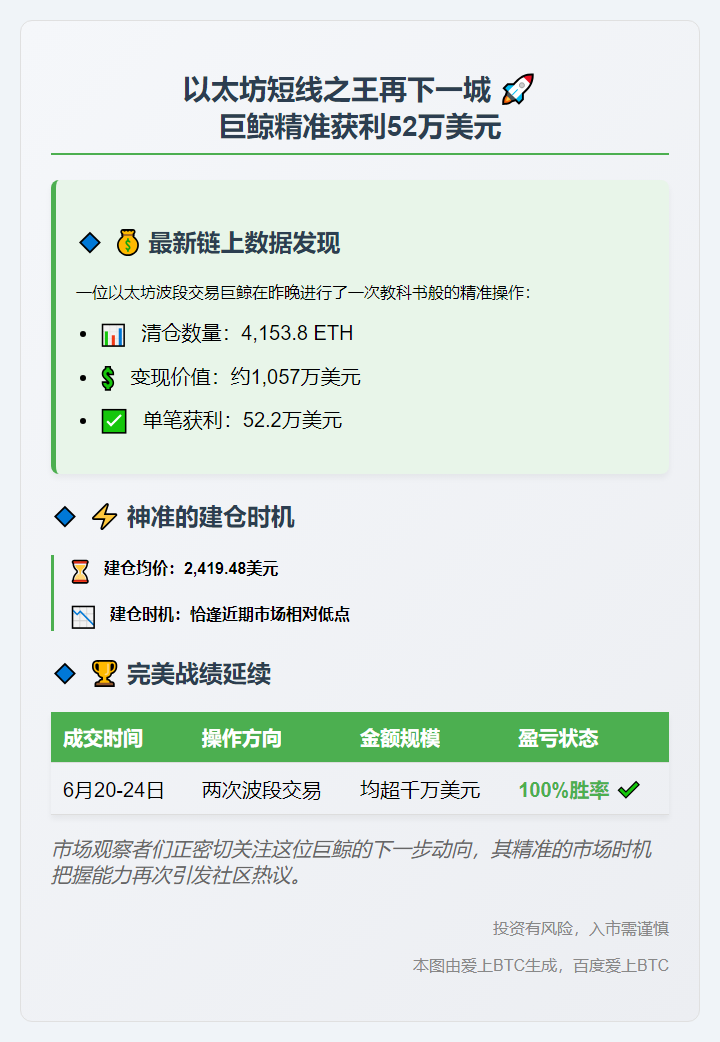Image resolution: width=720 pixels, height=1042 pixels.
Task: Click the trophy icon beside 完美战绩延续
Action: (x=104, y=674)
